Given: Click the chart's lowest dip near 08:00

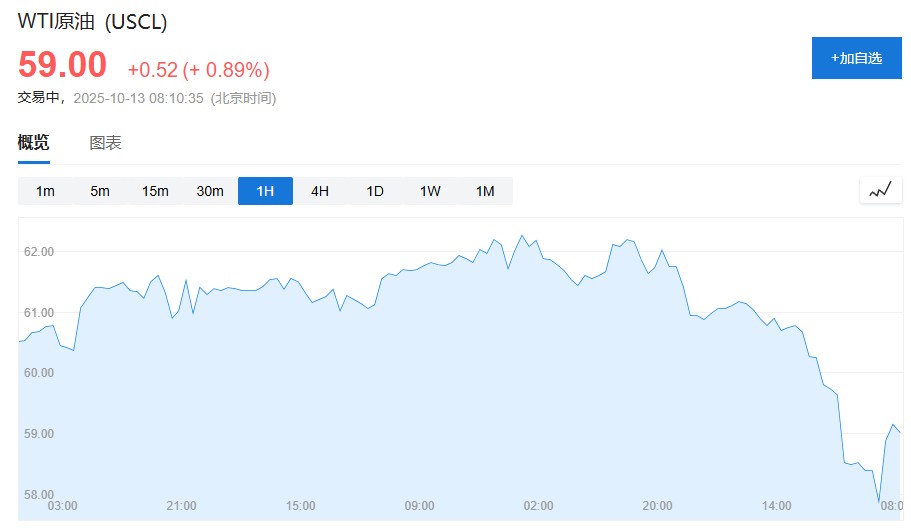Looking at the screenshot, I should [x=879, y=501].
